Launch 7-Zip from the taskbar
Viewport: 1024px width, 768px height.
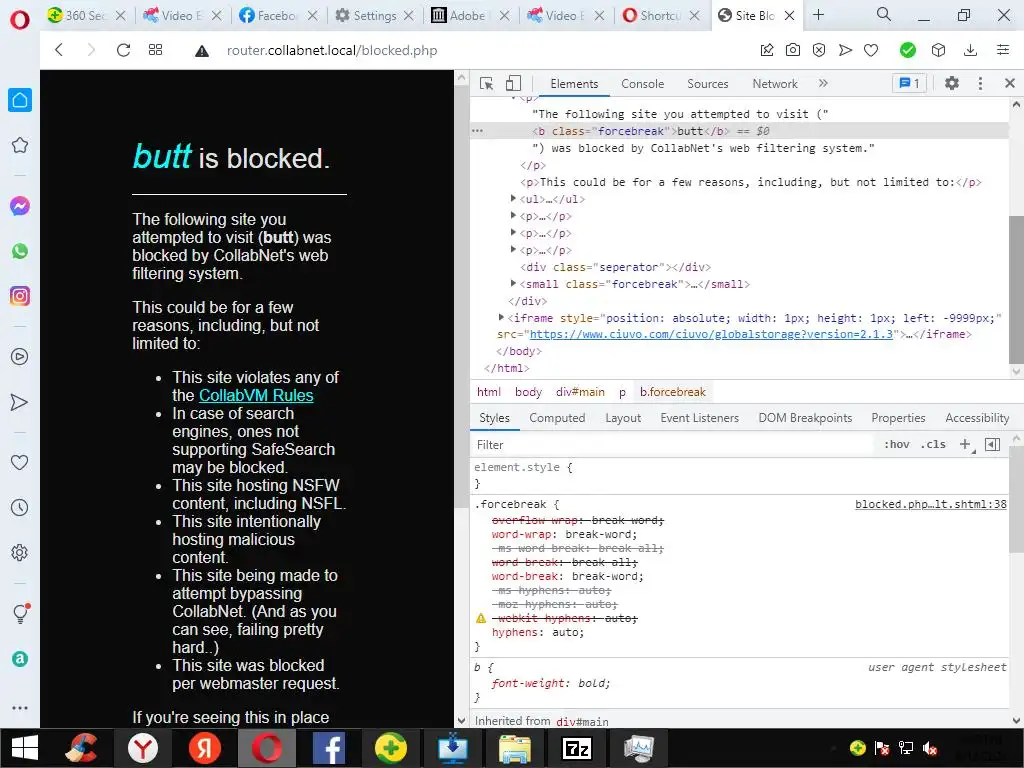point(577,748)
